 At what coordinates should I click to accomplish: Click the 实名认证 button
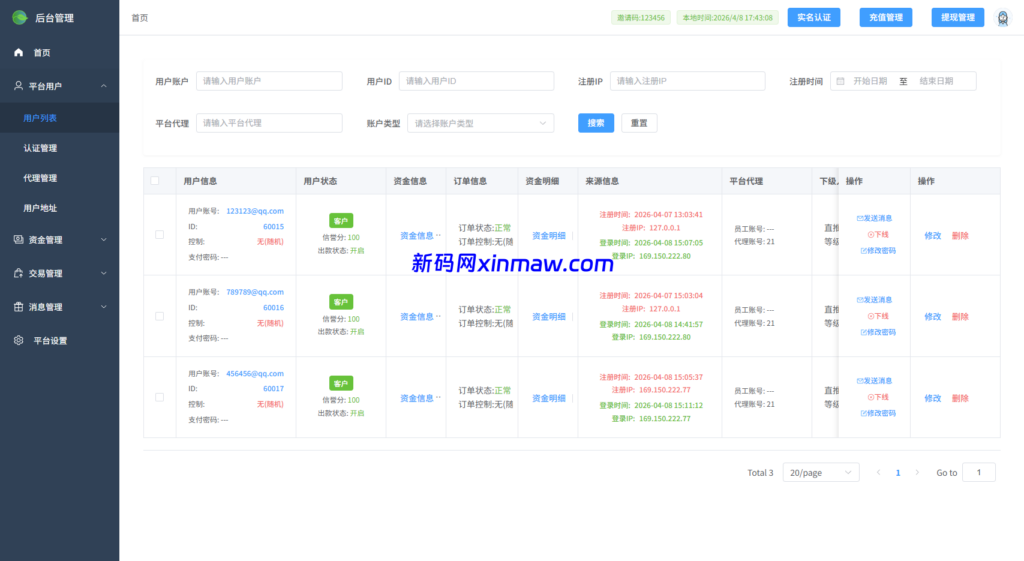tap(814, 18)
